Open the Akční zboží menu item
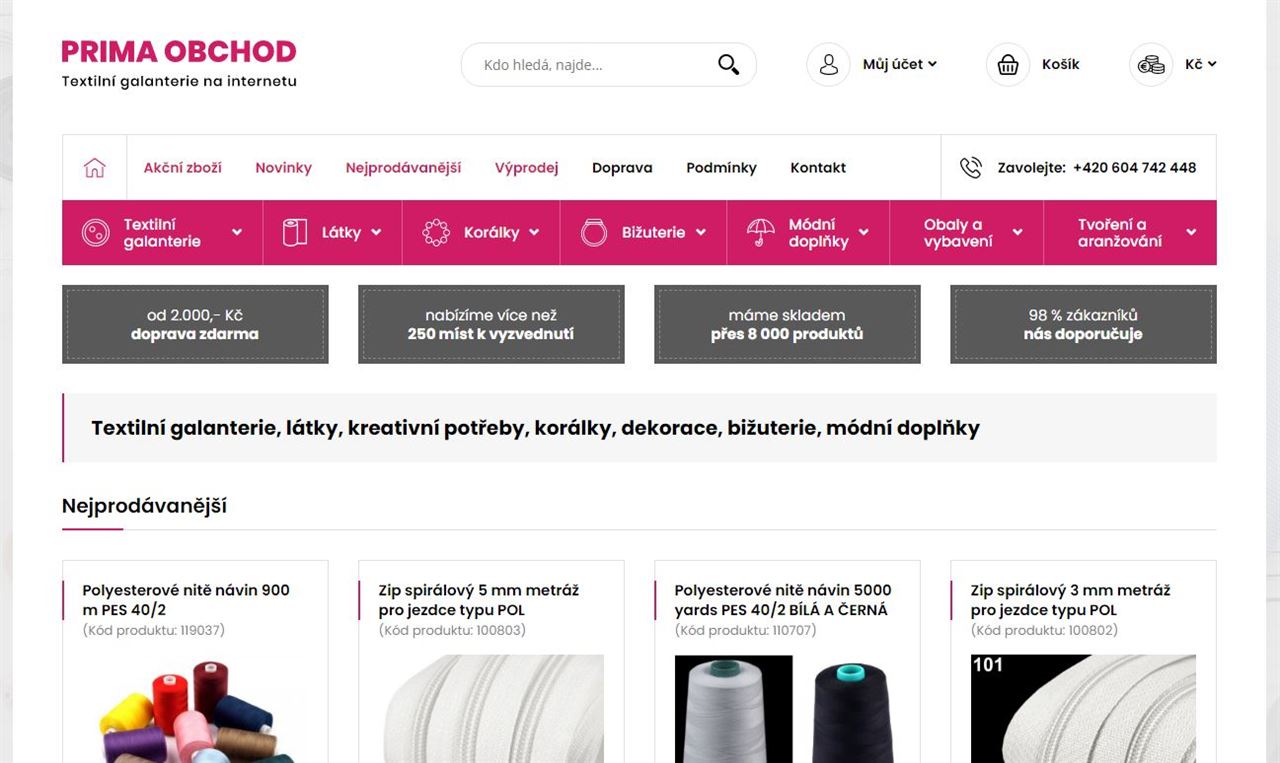 coord(183,168)
